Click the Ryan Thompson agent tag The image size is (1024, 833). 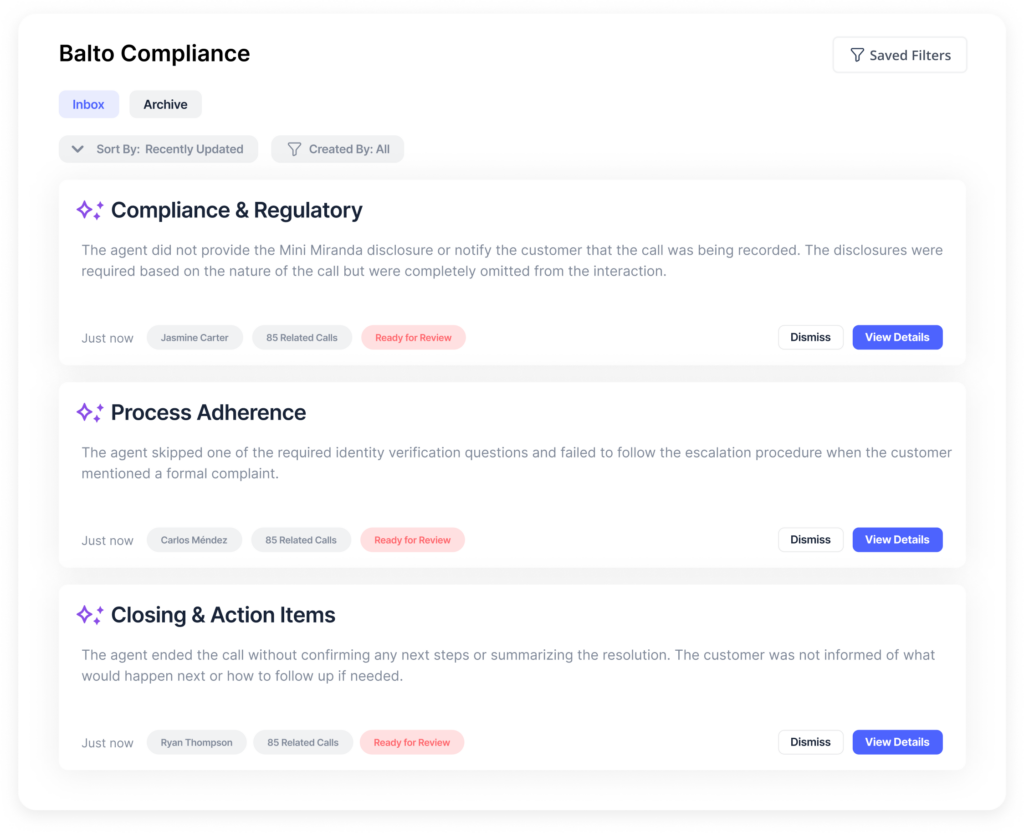pyautogui.click(x=197, y=742)
